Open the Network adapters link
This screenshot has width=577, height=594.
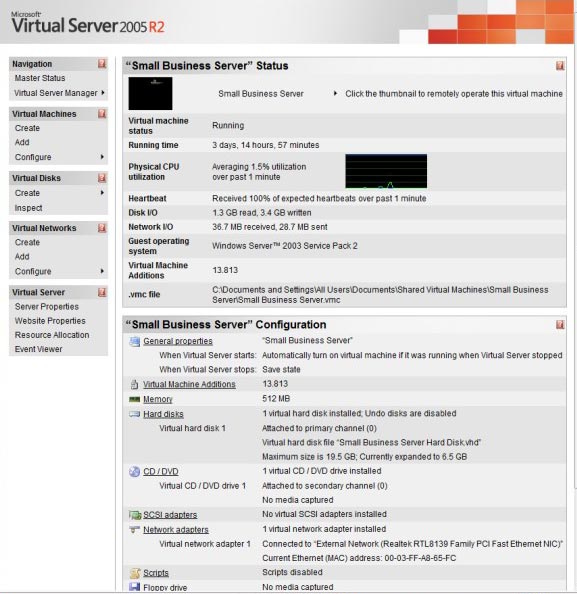pyautogui.click(x=176, y=529)
